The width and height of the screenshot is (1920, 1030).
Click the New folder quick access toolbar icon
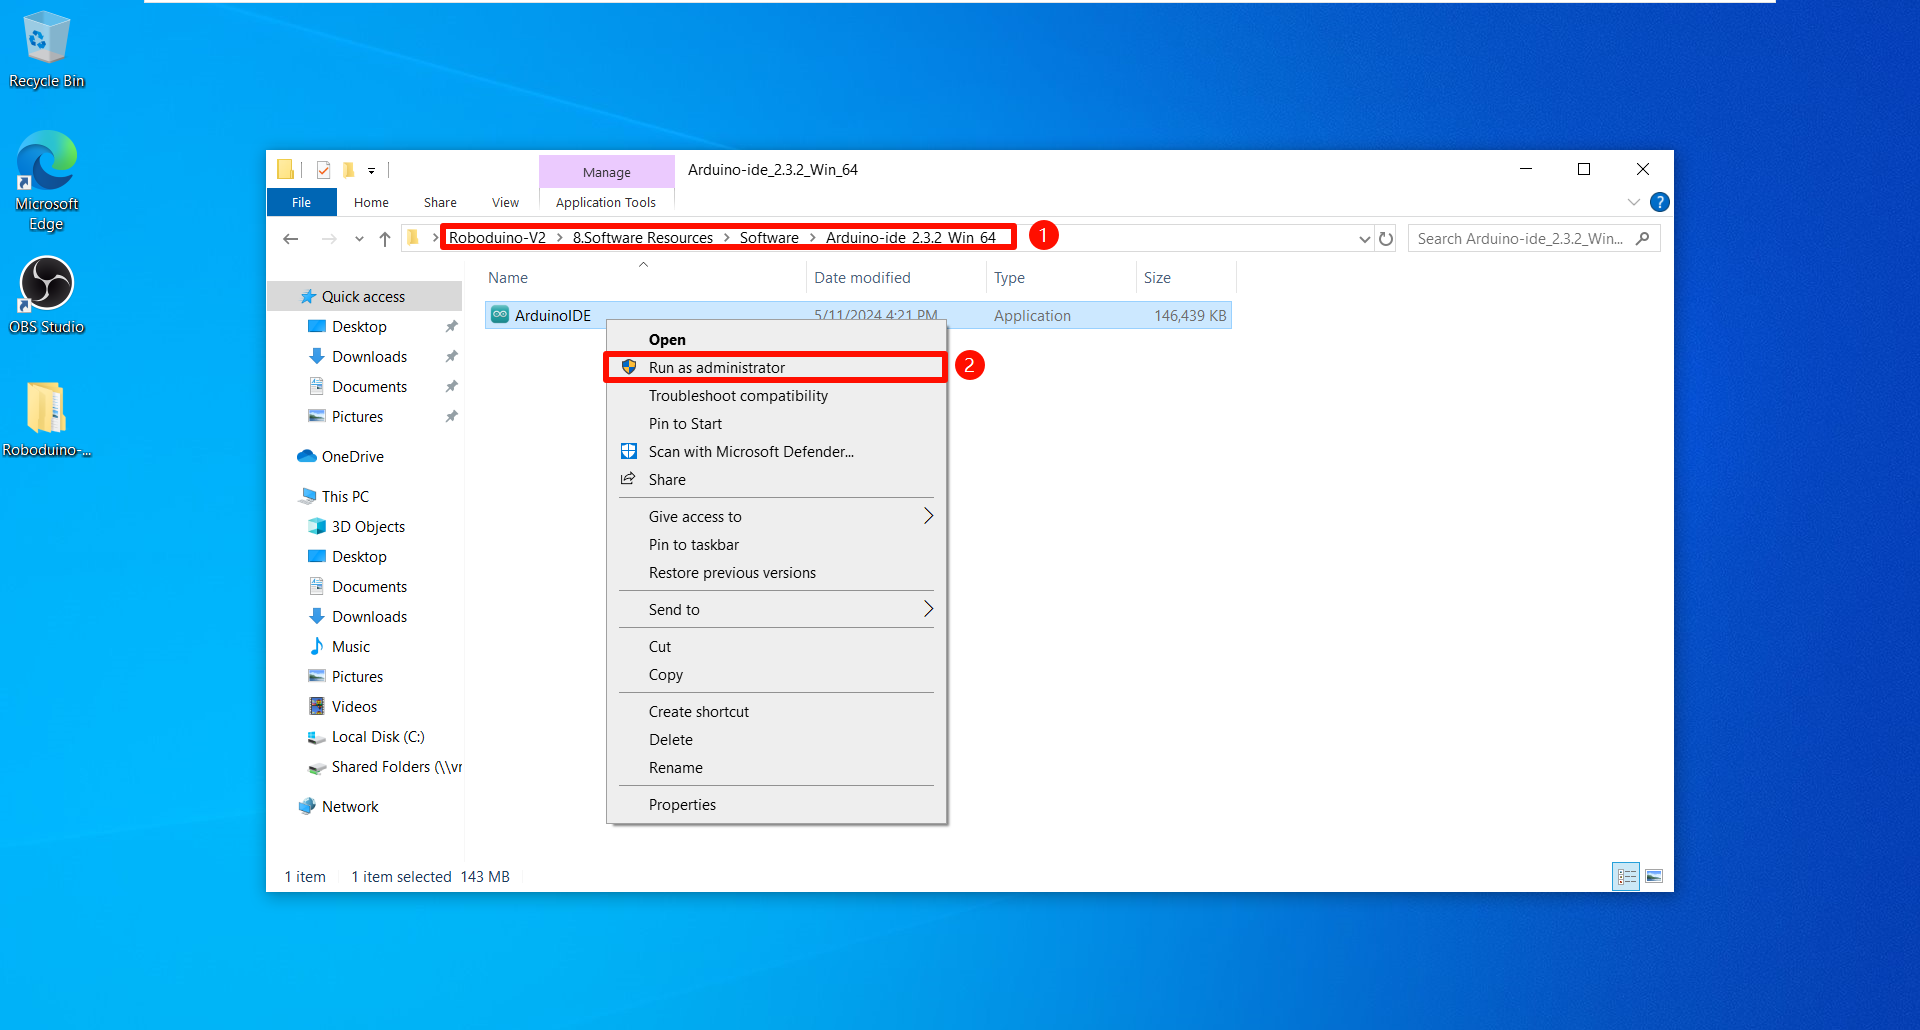[x=348, y=170]
